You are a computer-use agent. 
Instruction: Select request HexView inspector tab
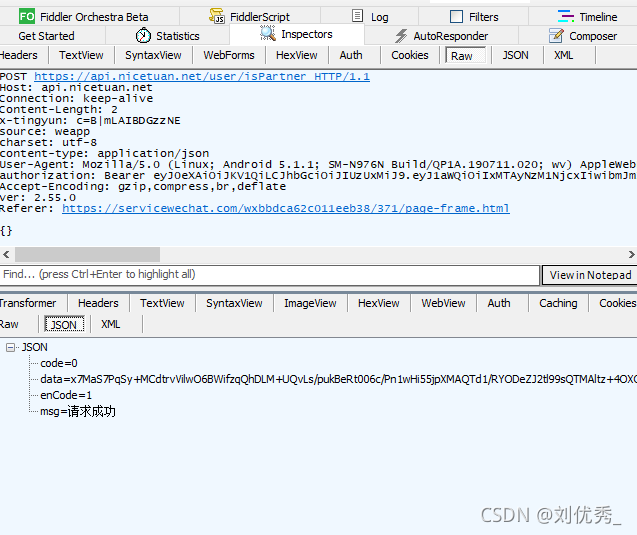click(297, 55)
